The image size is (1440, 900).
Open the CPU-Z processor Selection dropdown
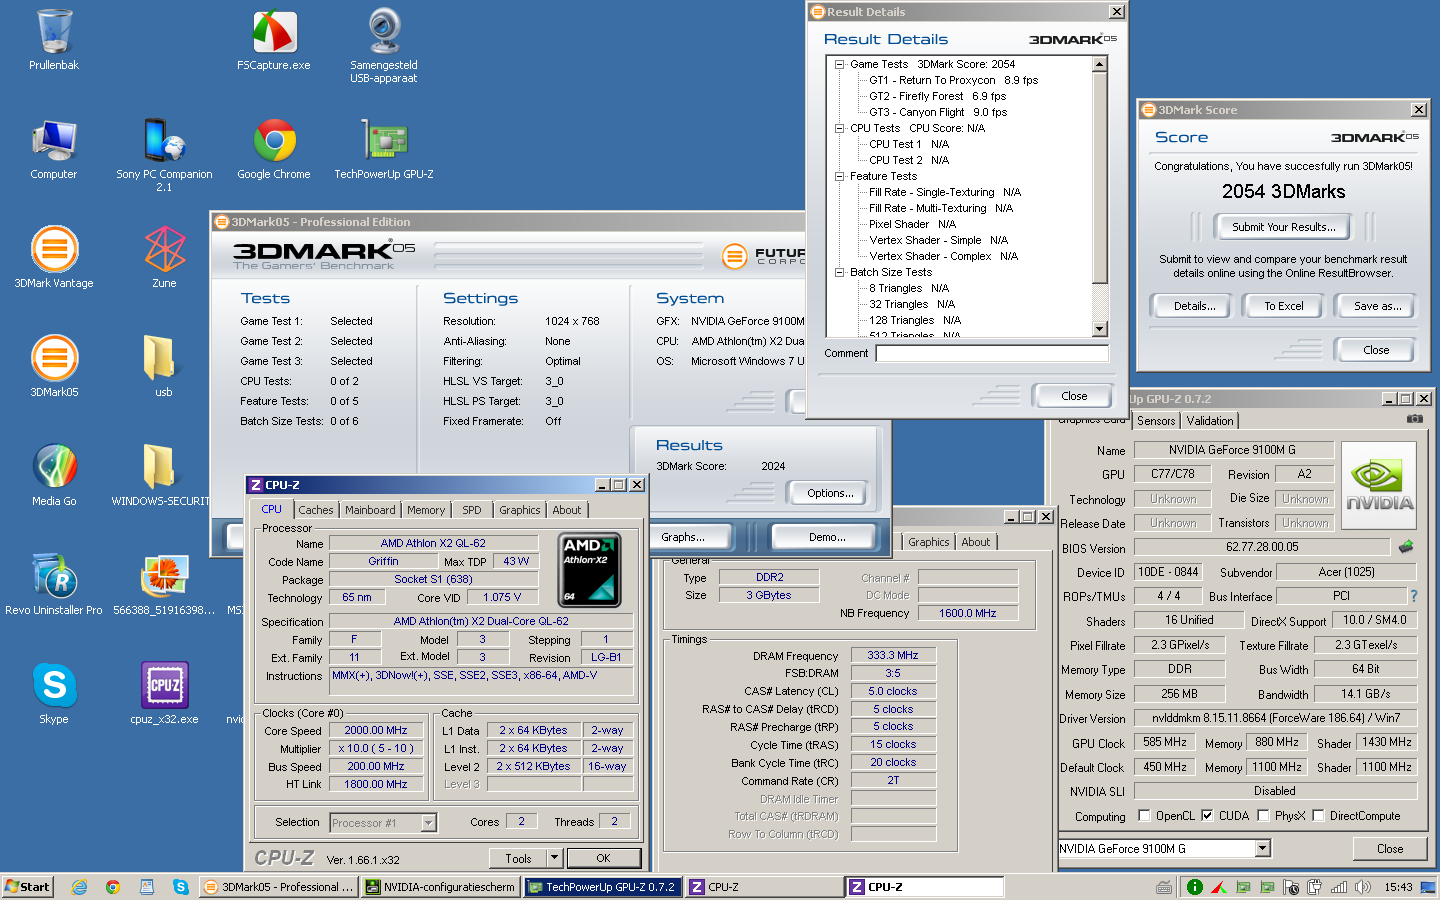(x=429, y=823)
